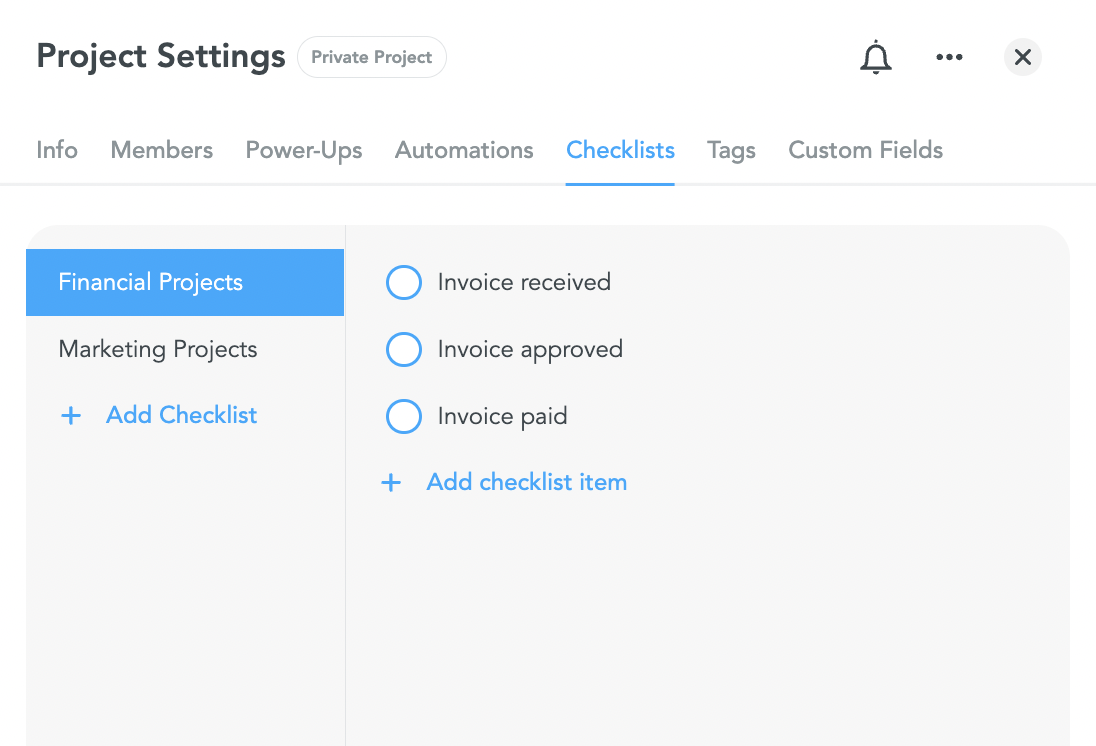Click the plus icon beside Add Checklist

(70, 415)
